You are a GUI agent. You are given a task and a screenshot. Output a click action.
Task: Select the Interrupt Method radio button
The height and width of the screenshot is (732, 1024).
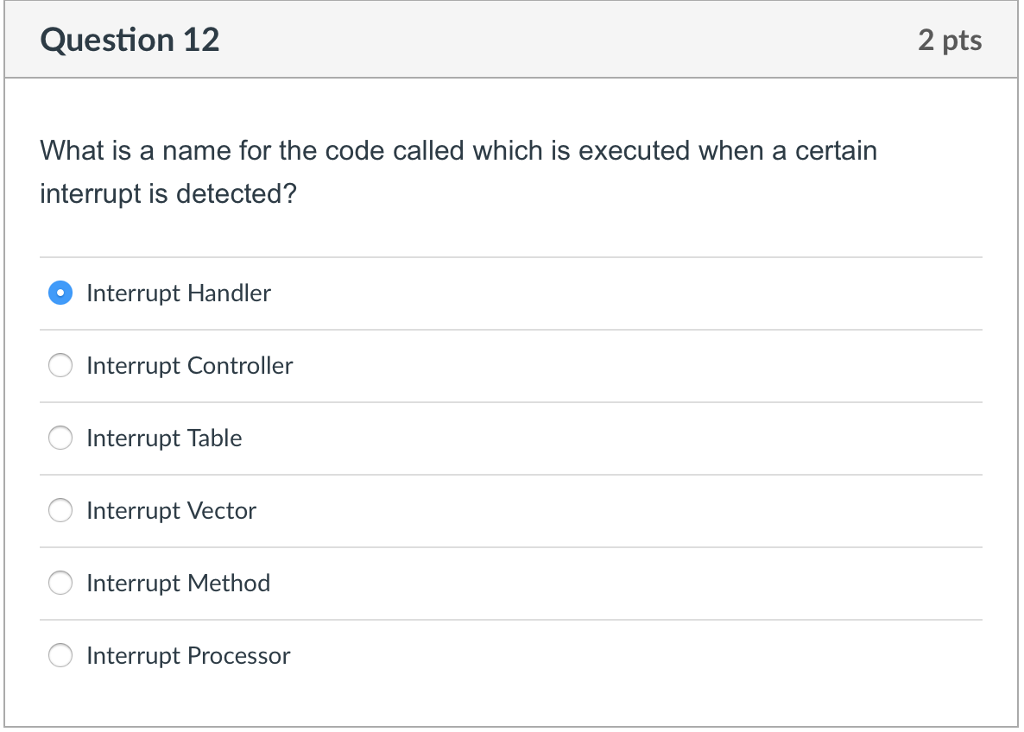(x=60, y=583)
